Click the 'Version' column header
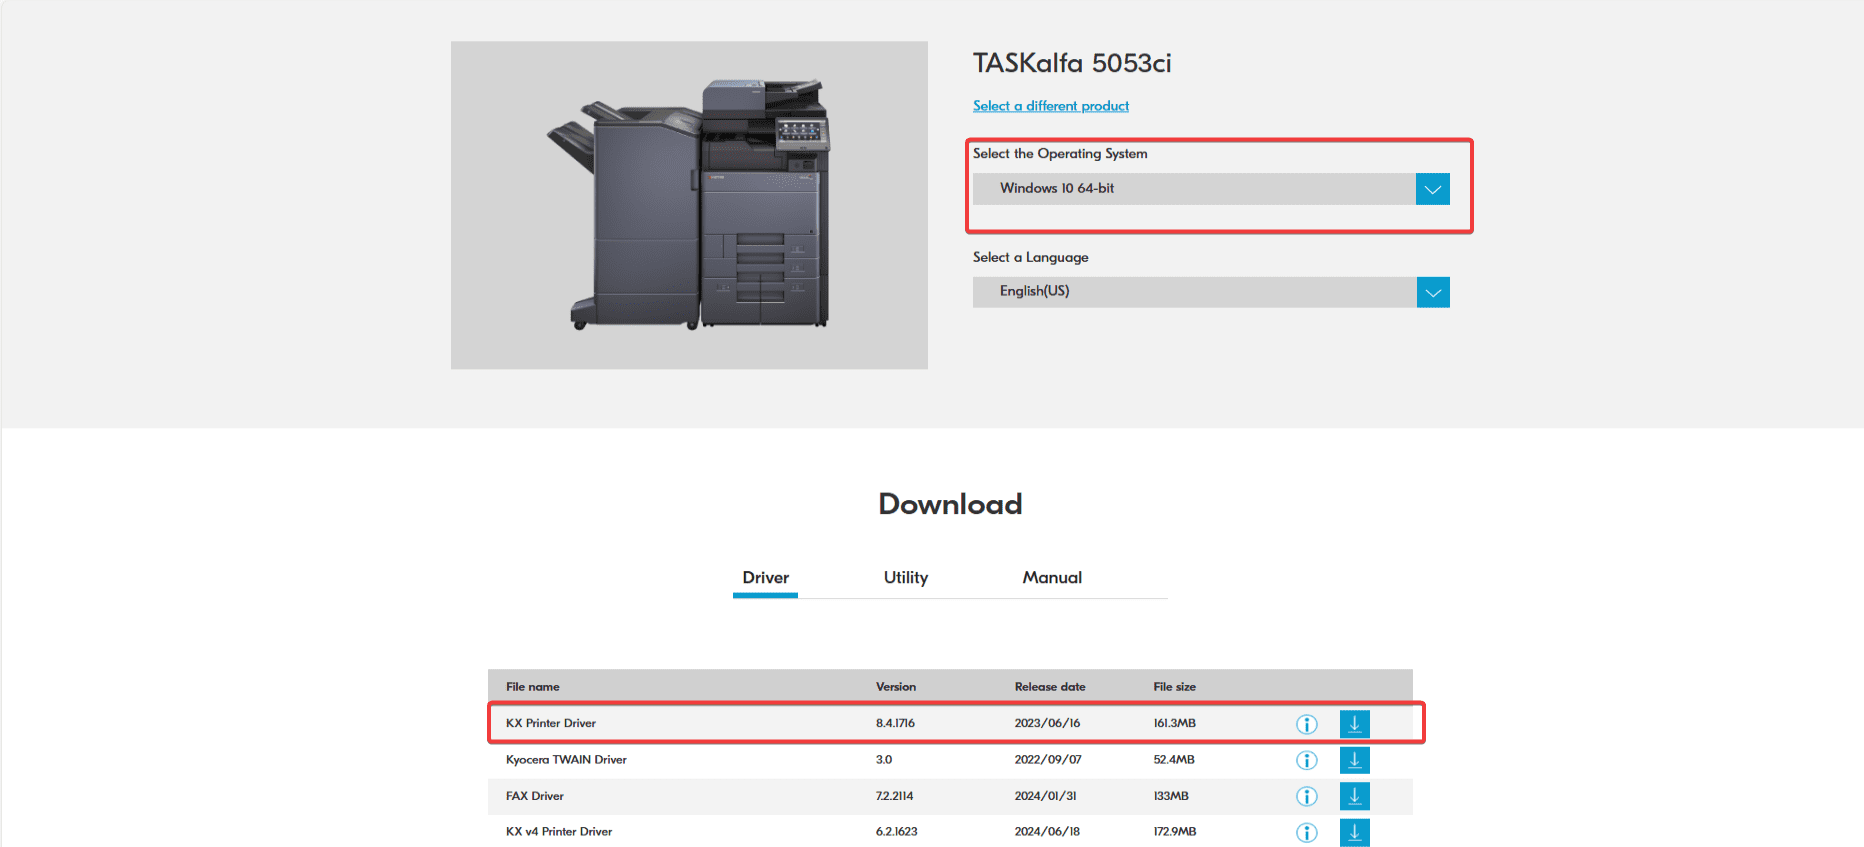This screenshot has width=1864, height=847. (896, 687)
